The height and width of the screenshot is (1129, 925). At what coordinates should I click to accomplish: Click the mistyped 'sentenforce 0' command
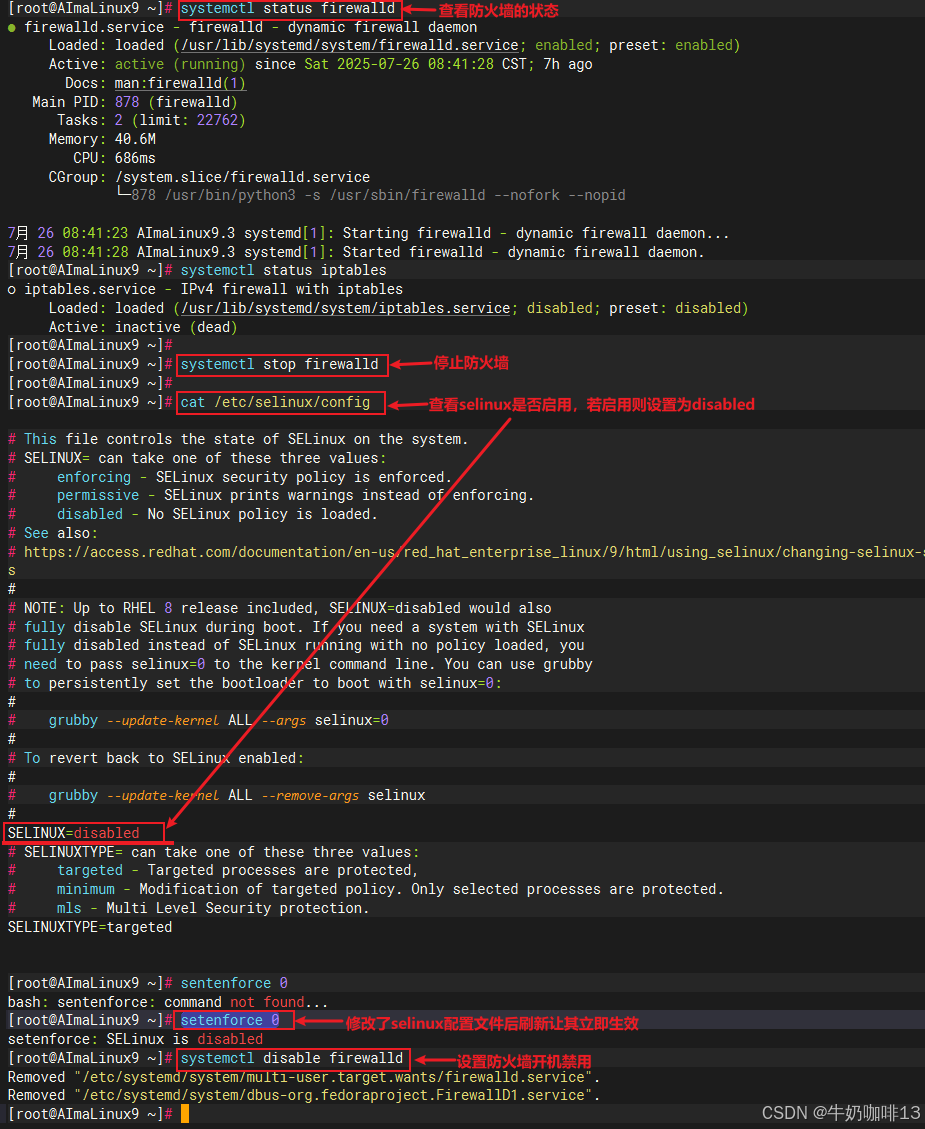coord(234,983)
